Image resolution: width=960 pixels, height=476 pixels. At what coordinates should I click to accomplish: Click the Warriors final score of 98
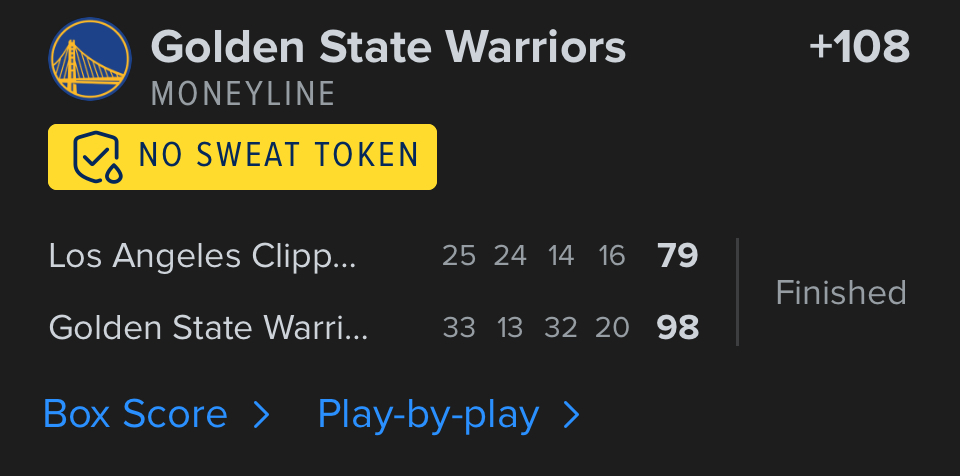[678, 328]
